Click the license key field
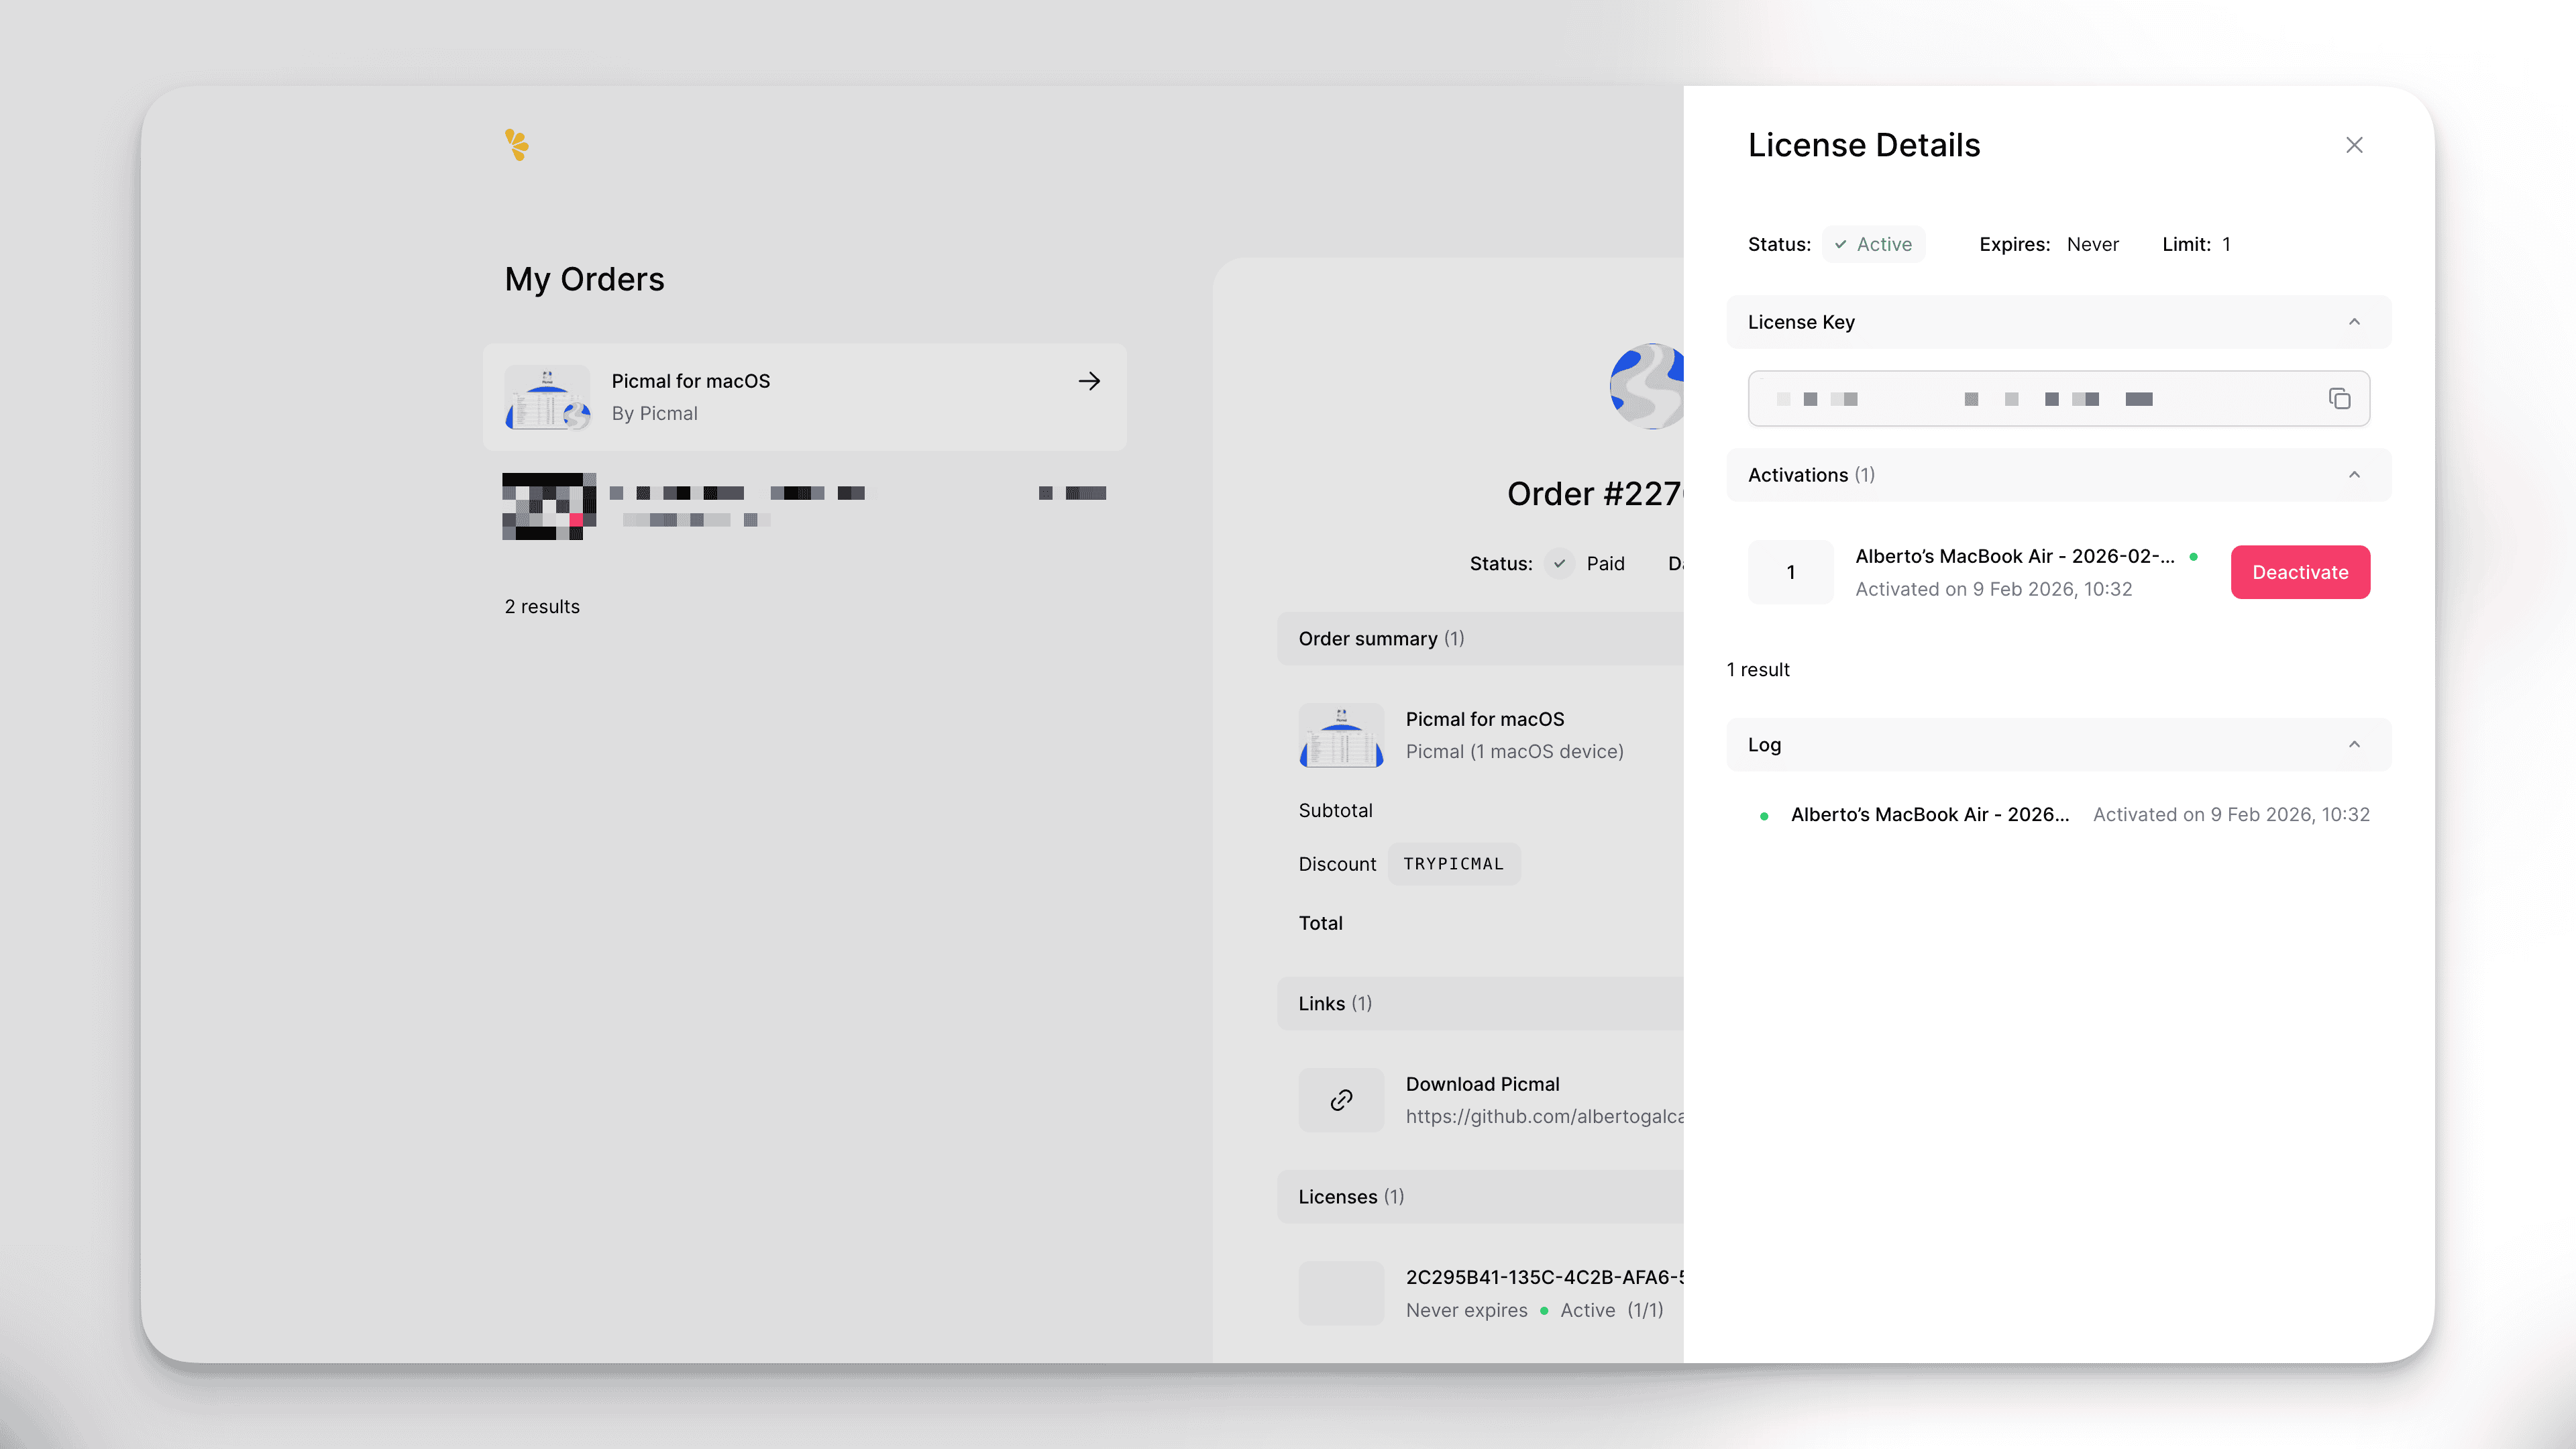The width and height of the screenshot is (2576, 1449). (2058, 399)
